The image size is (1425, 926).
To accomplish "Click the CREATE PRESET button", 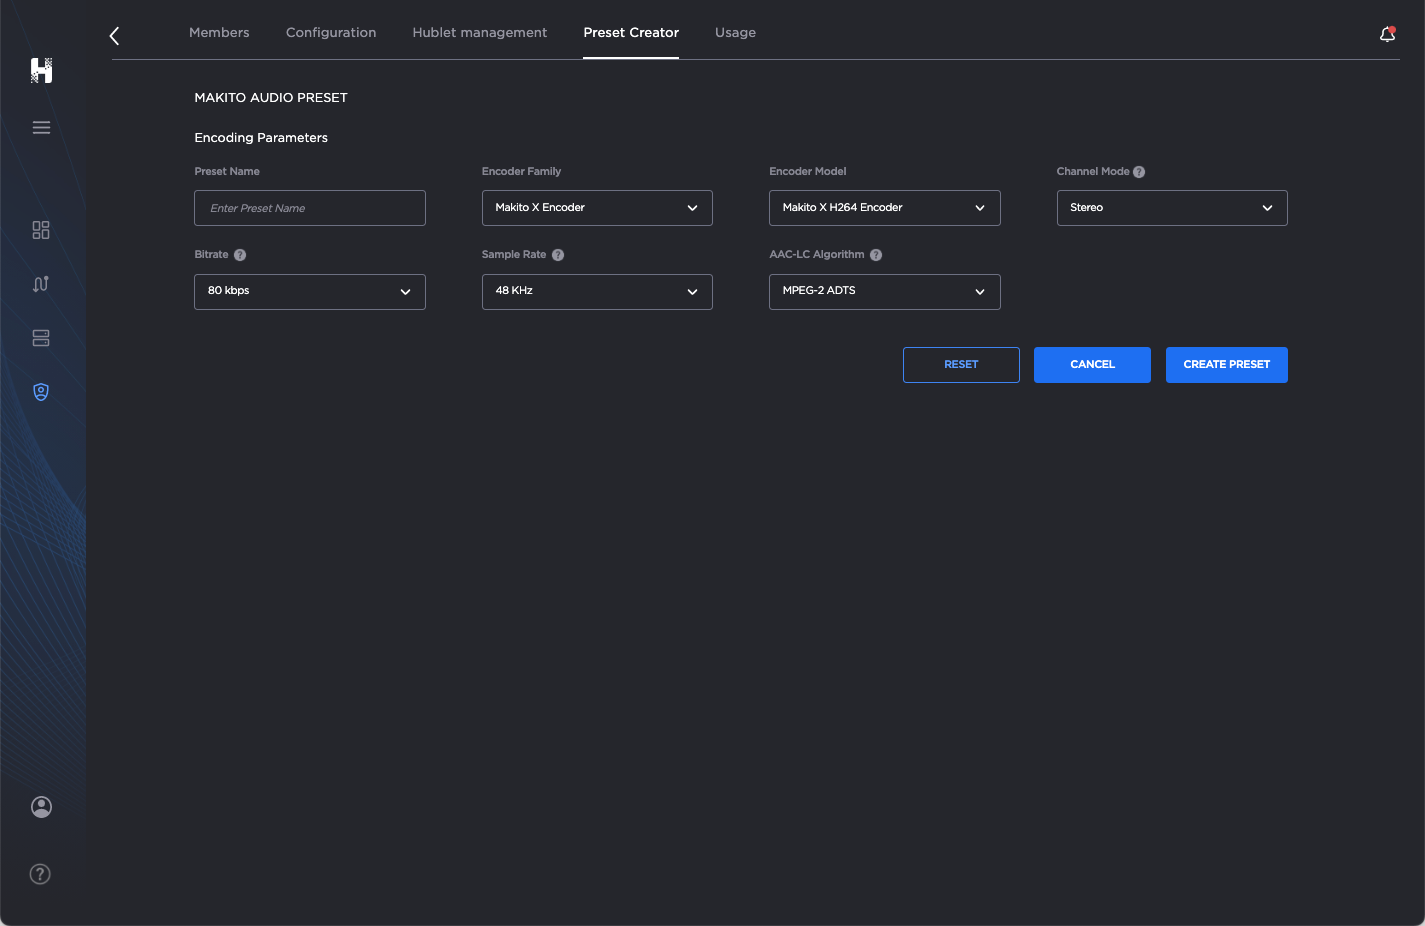I will coord(1226,365).
